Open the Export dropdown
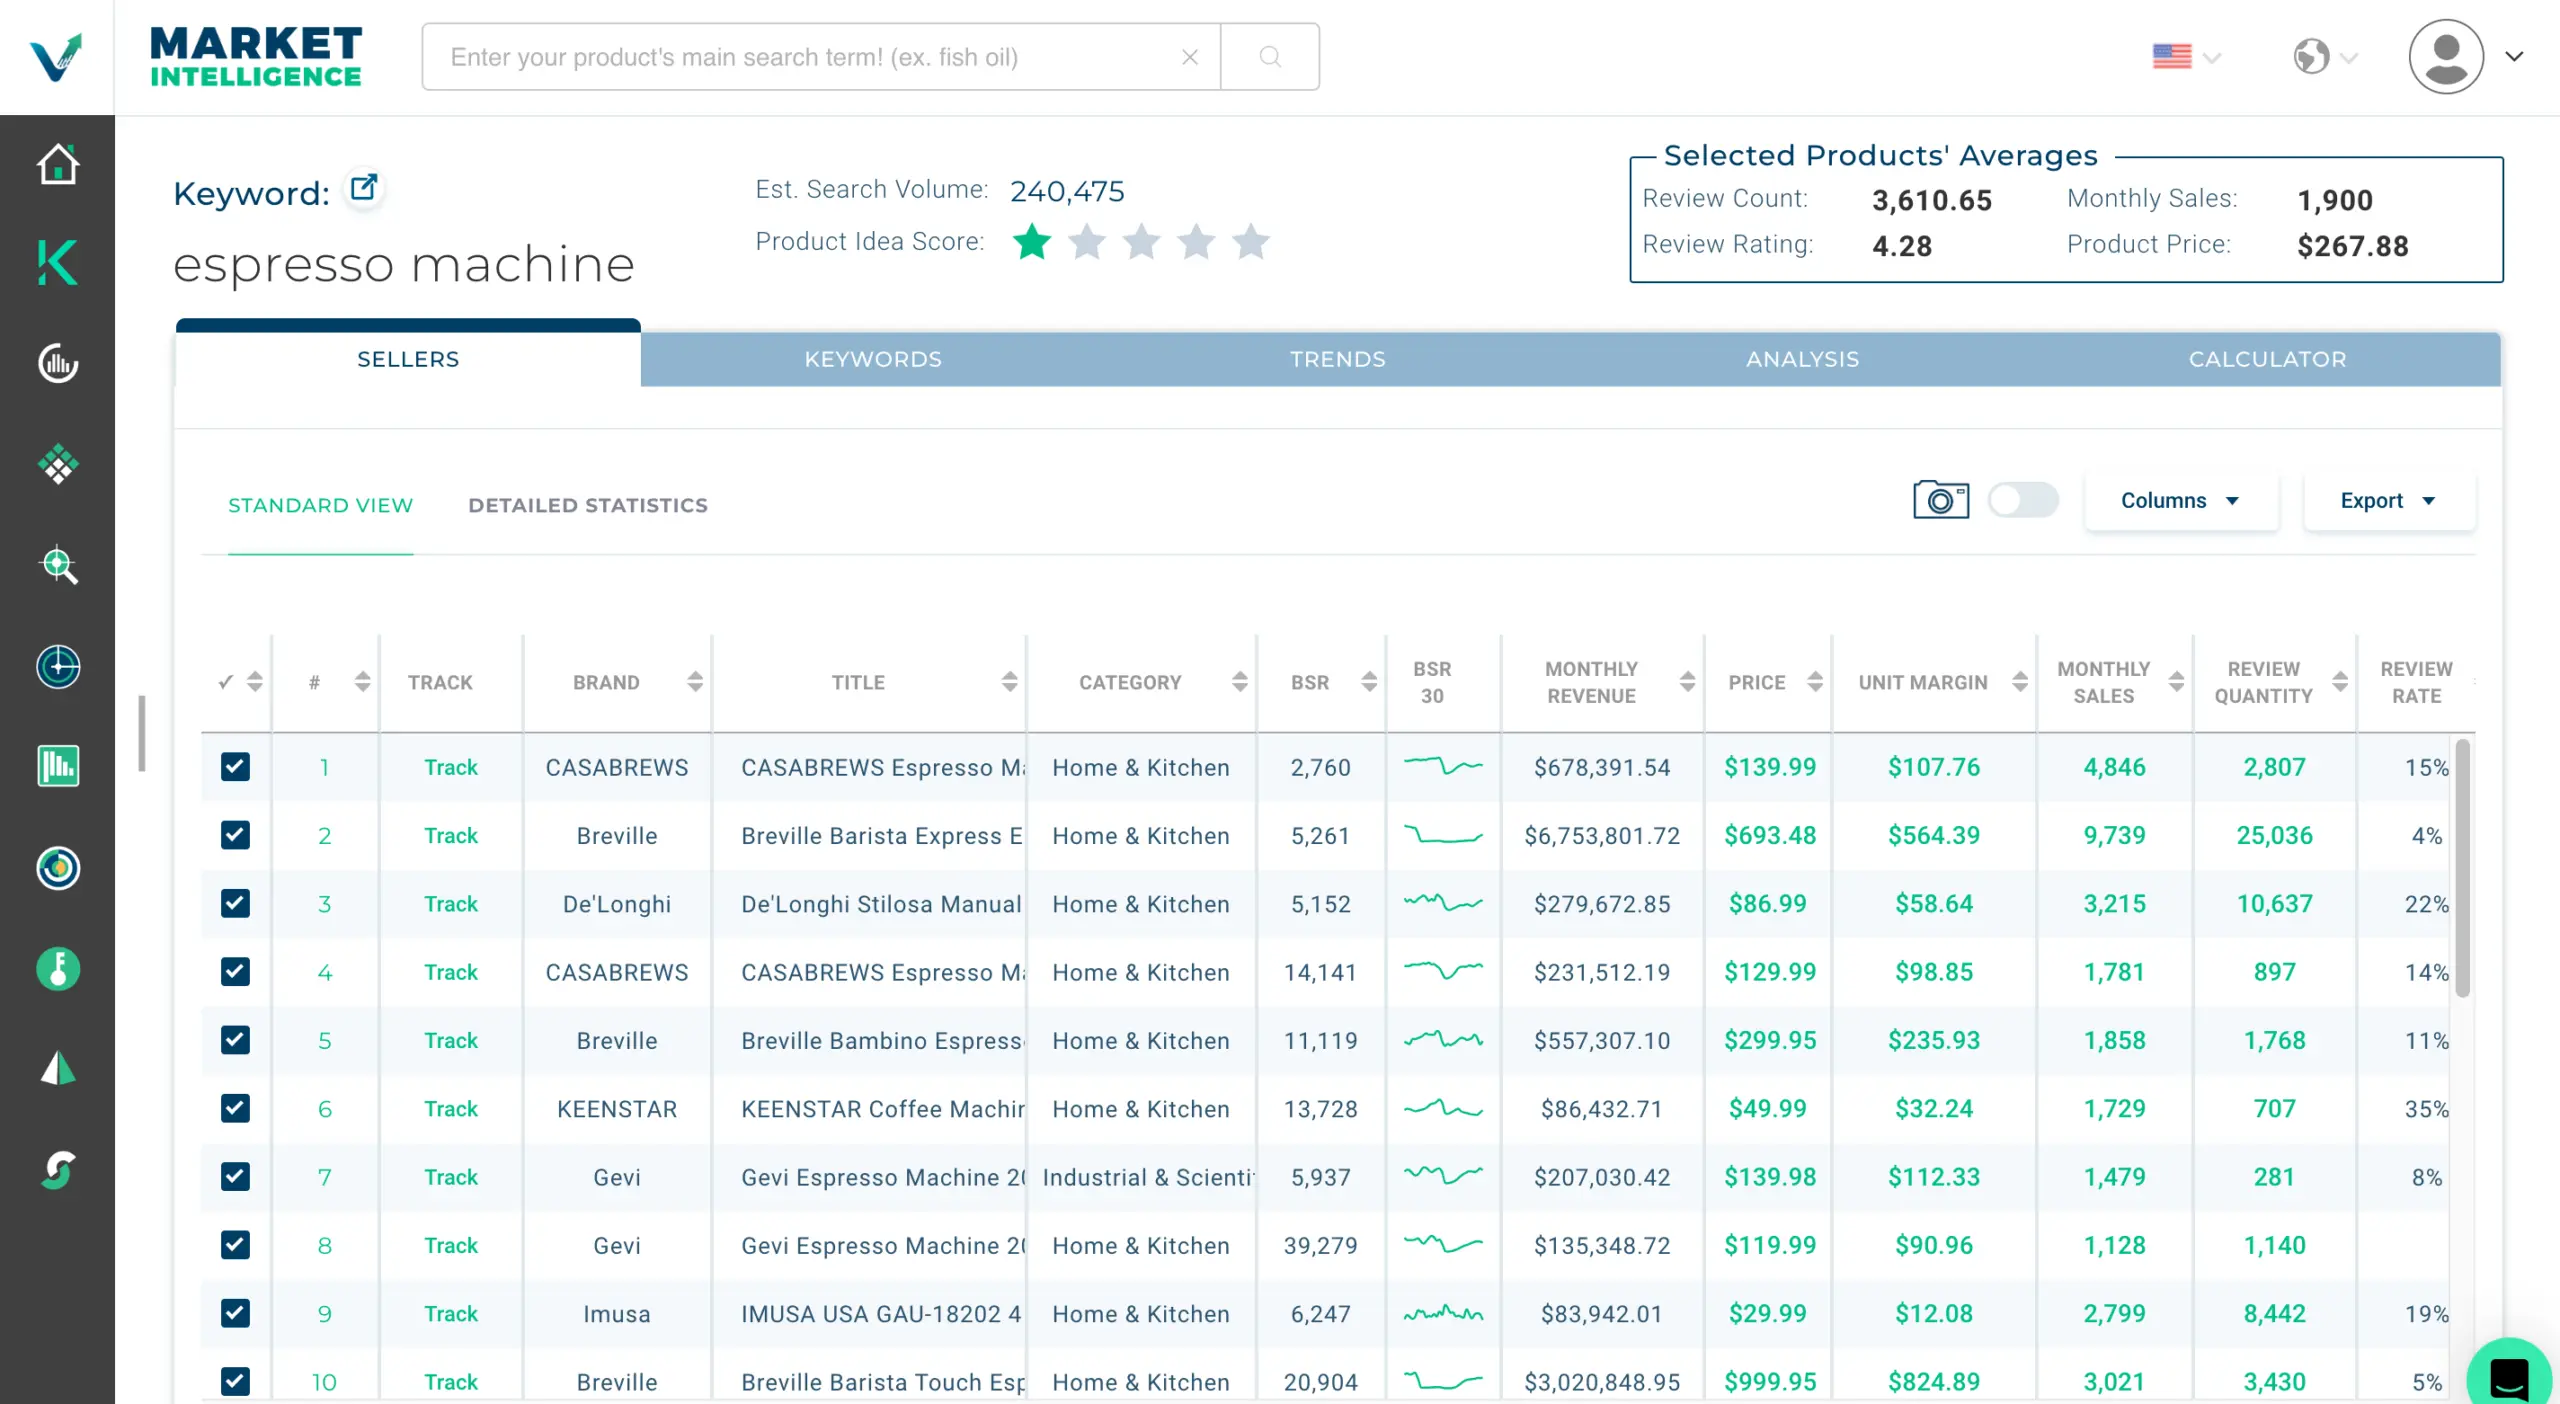Viewport: 2560px width, 1404px height. coord(2389,501)
